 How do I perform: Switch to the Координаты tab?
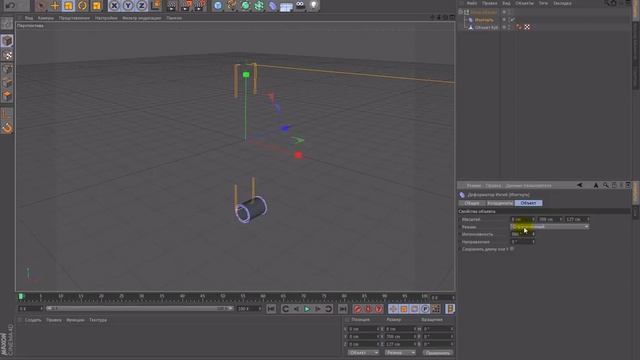[500, 203]
